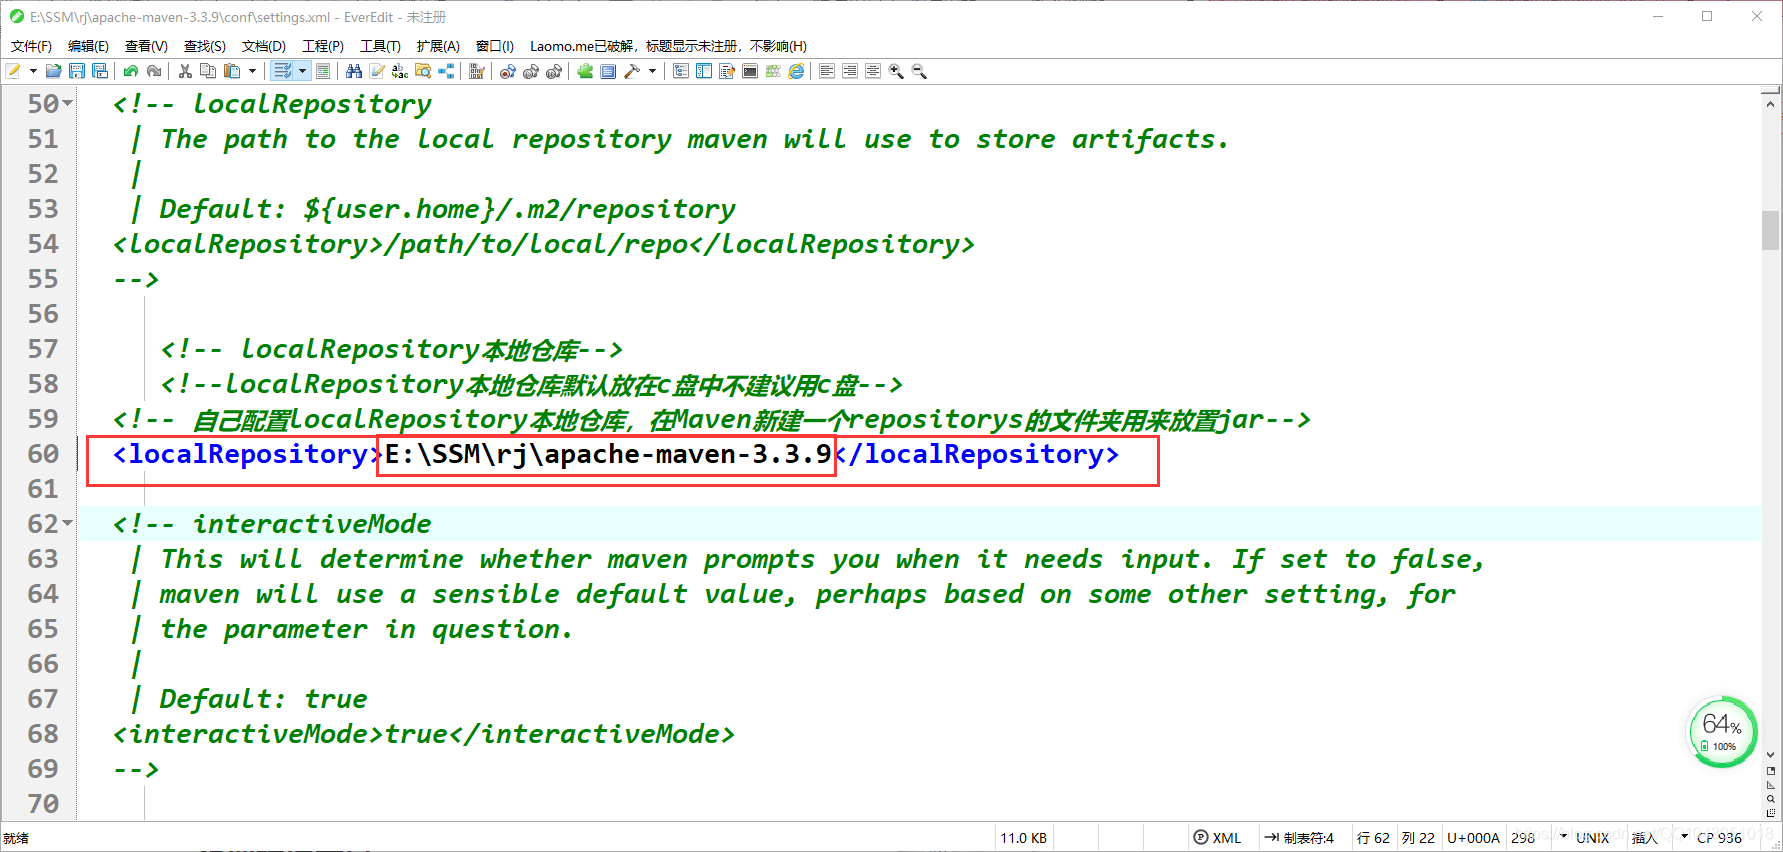Click the Copy icon in toolbar
1783x852 pixels.
coord(208,71)
